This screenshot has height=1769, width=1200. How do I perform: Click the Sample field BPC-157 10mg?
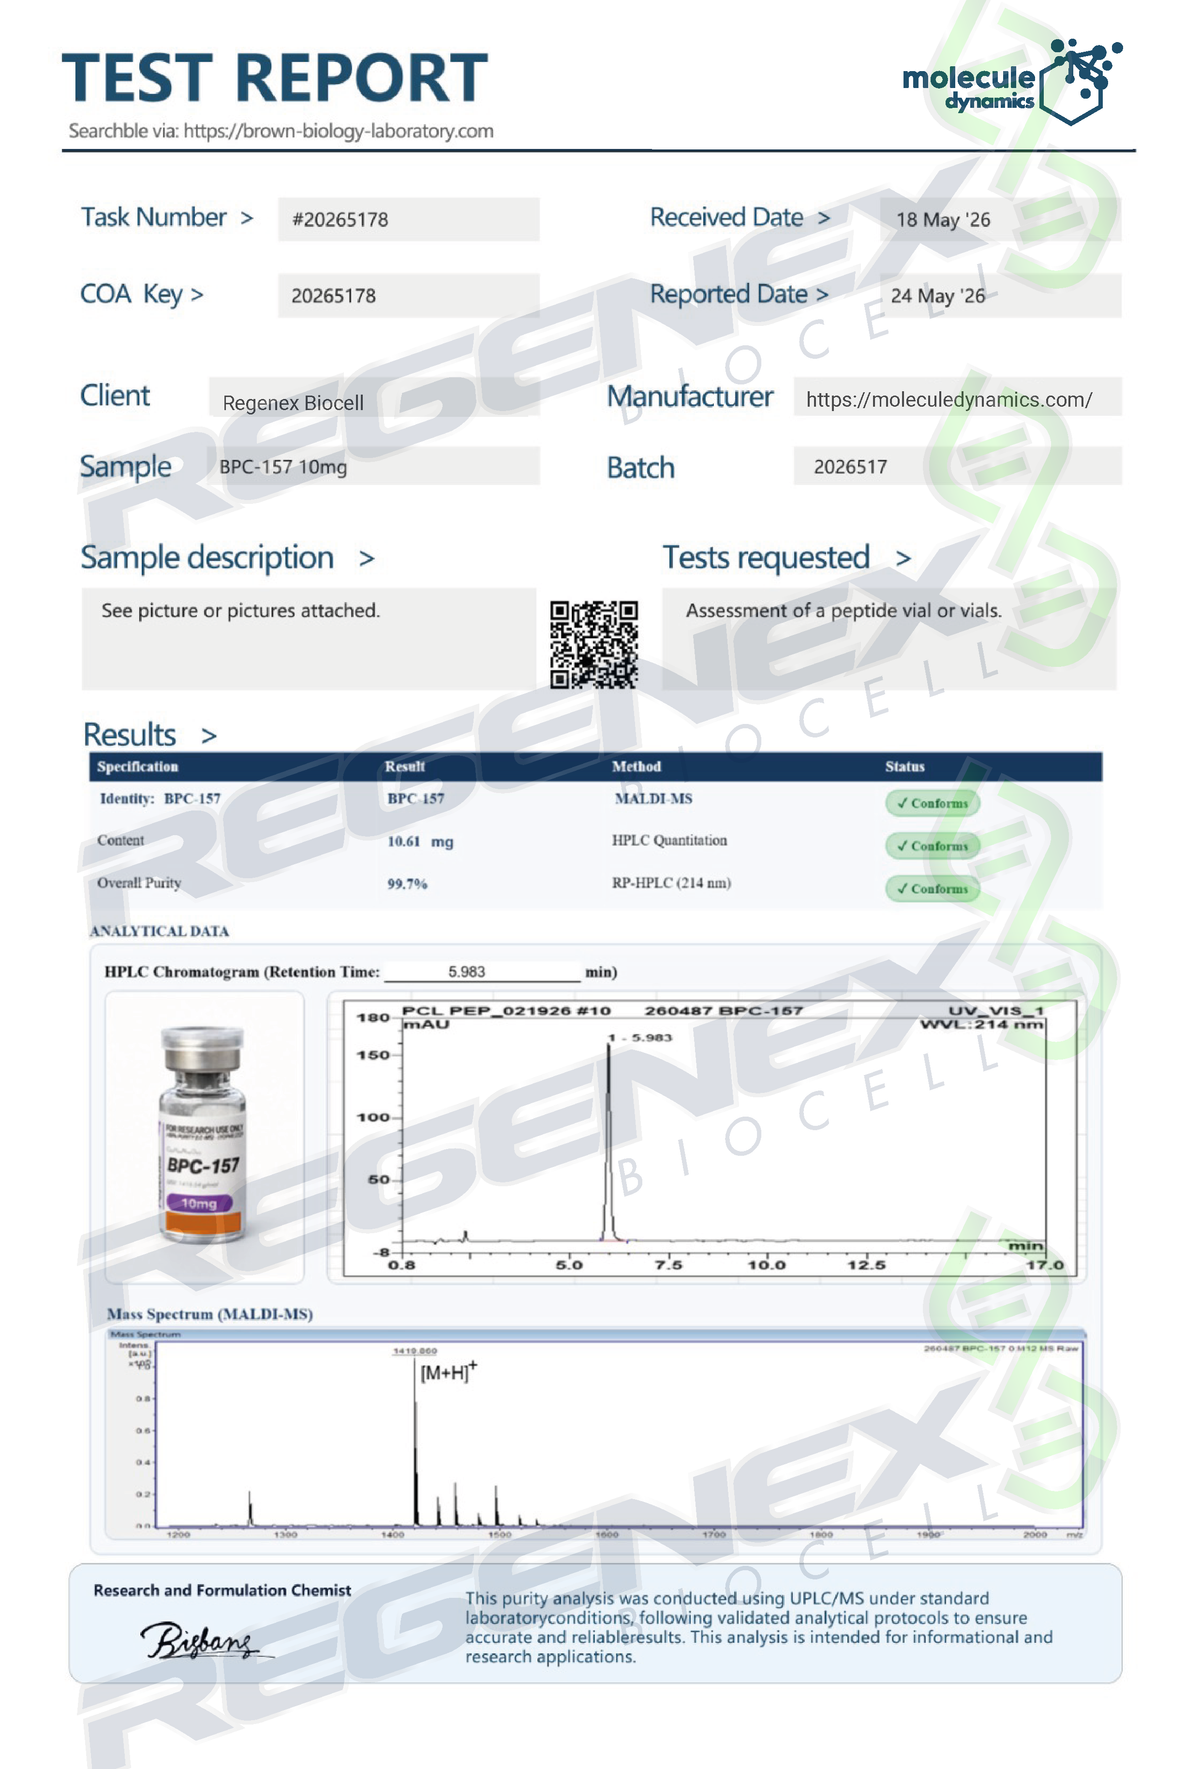coord(374,466)
